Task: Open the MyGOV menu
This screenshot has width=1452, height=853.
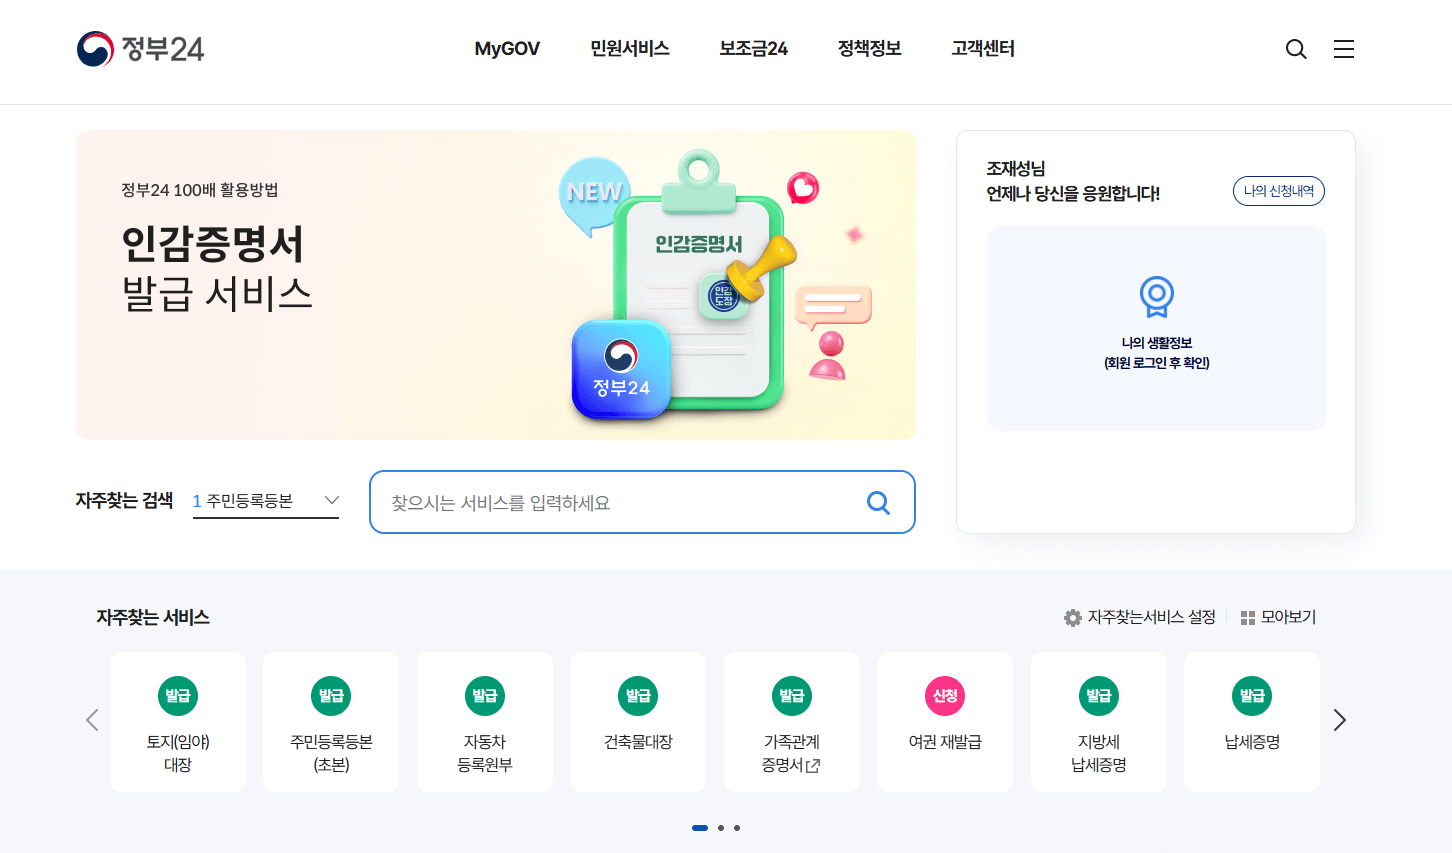Action: (x=507, y=49)
